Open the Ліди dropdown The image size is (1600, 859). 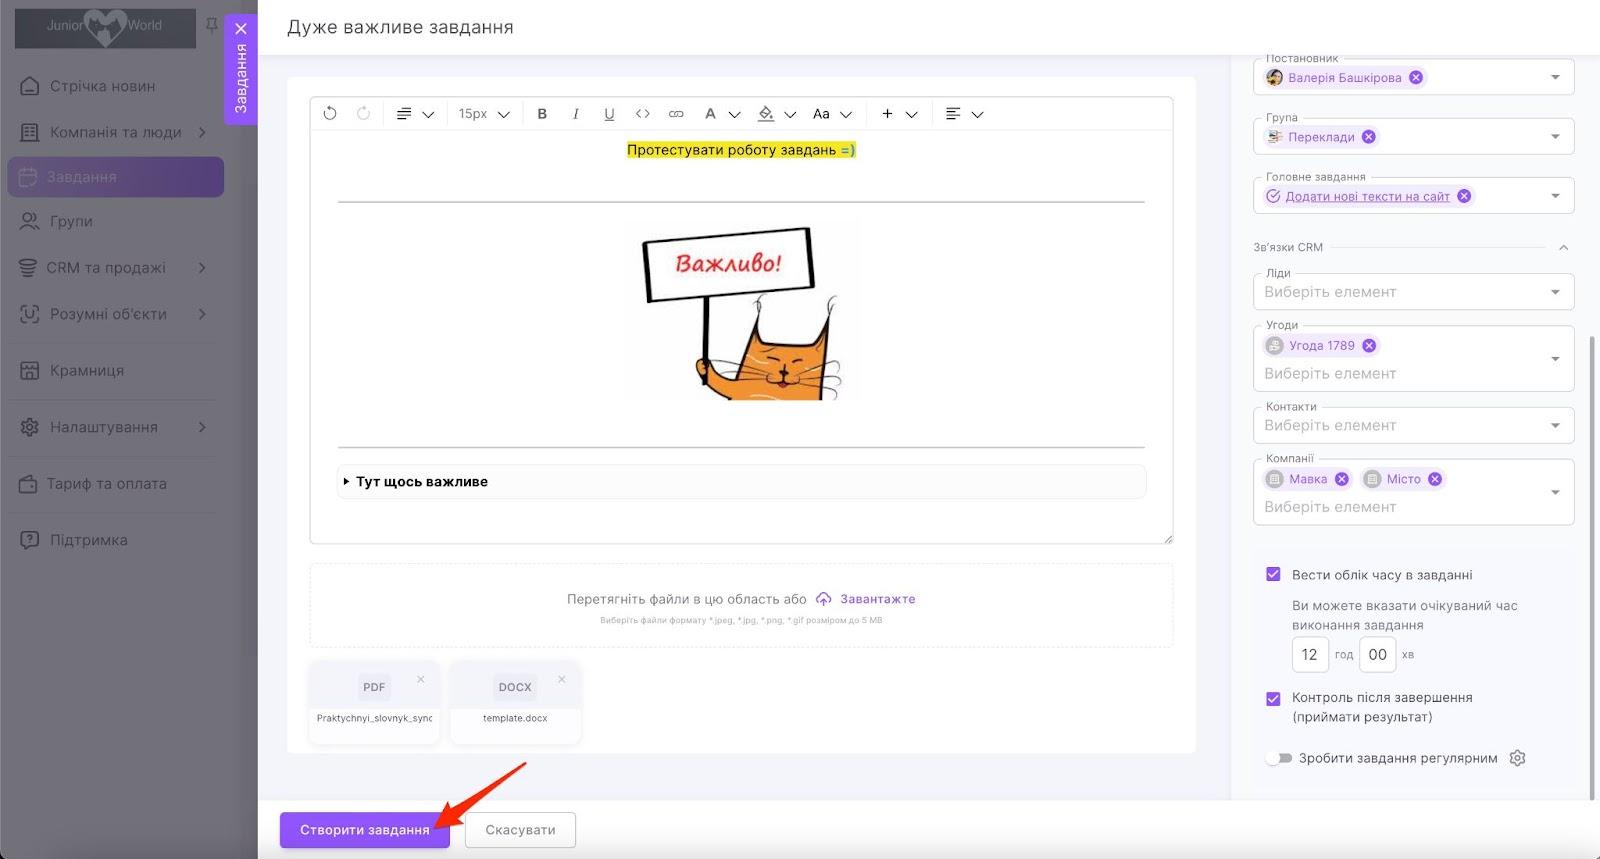(x=1413, y=291)
